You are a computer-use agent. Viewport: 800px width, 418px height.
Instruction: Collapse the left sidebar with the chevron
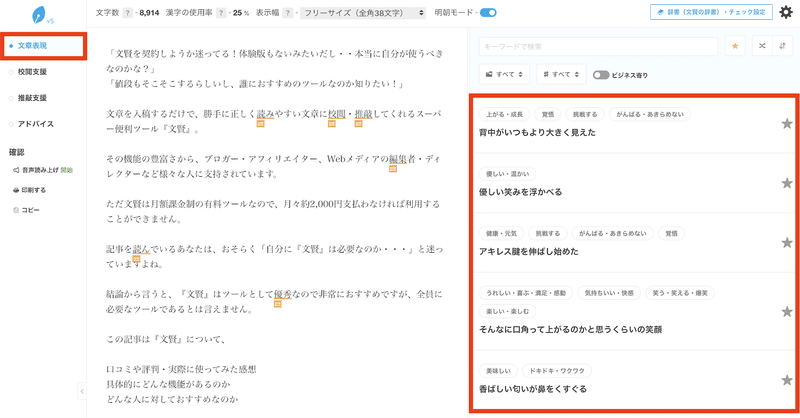point(82,391)
